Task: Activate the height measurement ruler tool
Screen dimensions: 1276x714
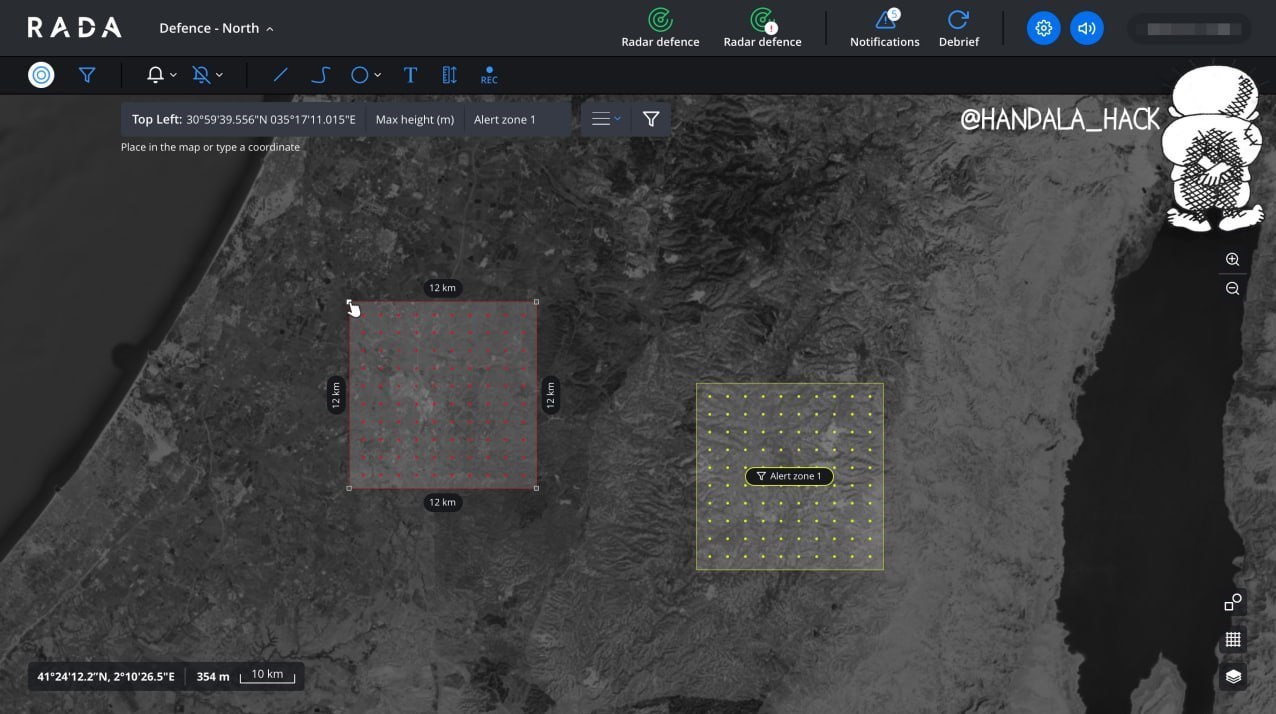Action: click(449, 75)
